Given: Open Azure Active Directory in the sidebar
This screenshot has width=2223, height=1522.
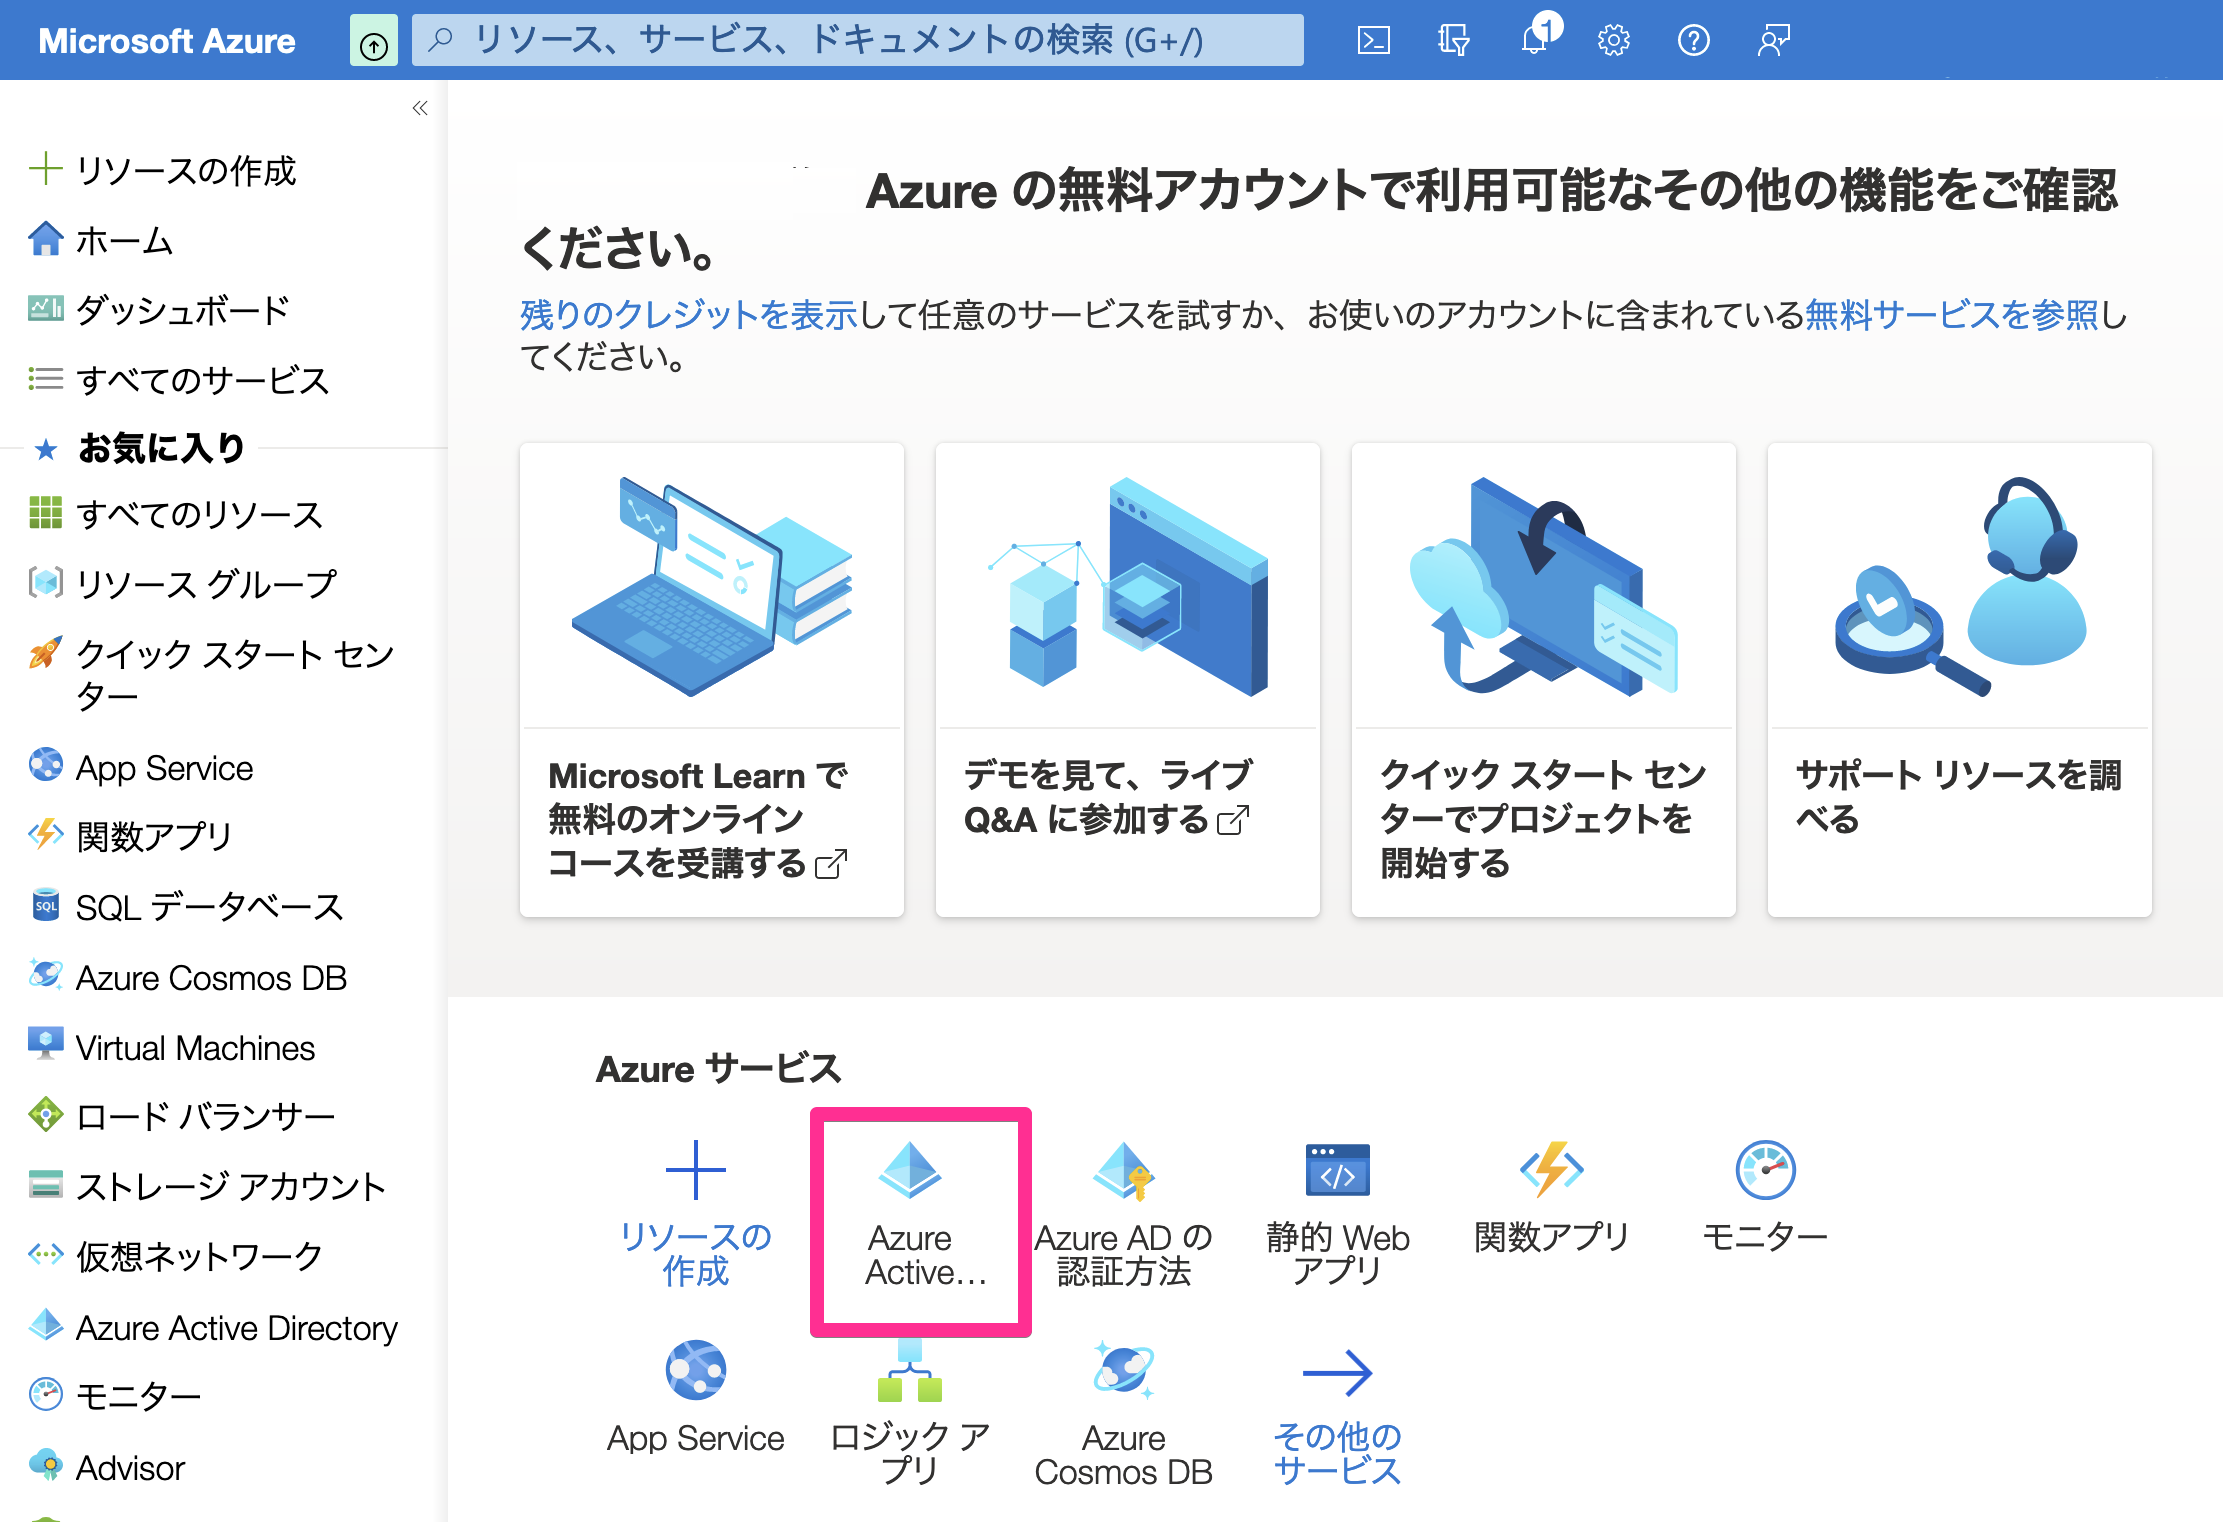Looking at the screenshot, I should click(212, 1327).
